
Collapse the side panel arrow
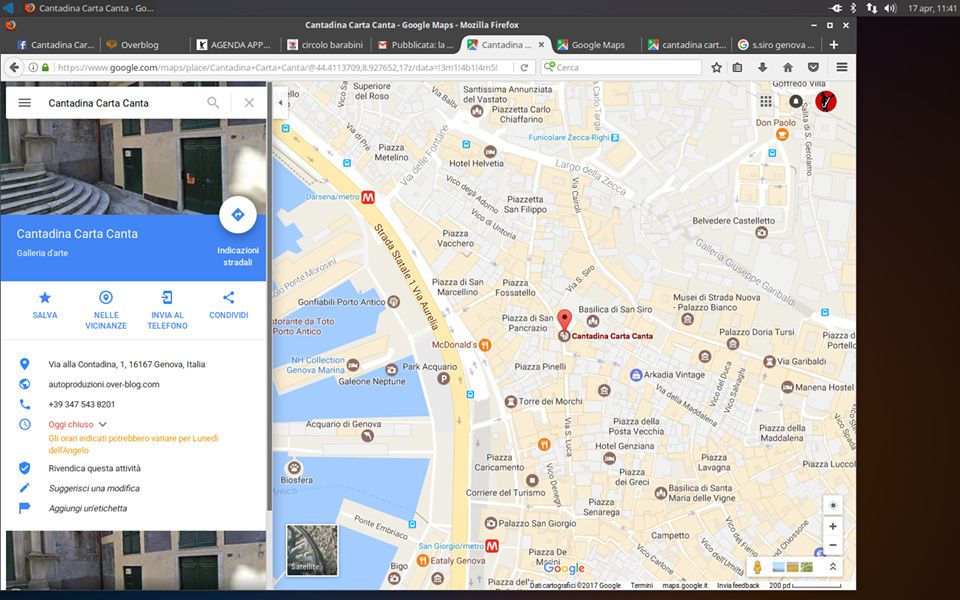[280, 102]
